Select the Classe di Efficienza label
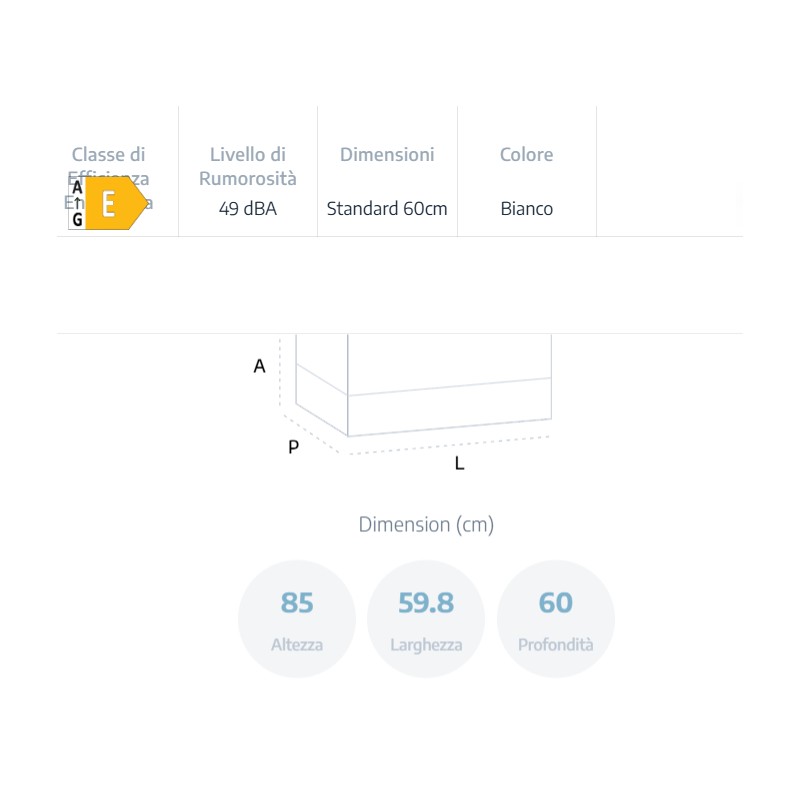Viewport: 800px width, 800px height. click(108, 178)
